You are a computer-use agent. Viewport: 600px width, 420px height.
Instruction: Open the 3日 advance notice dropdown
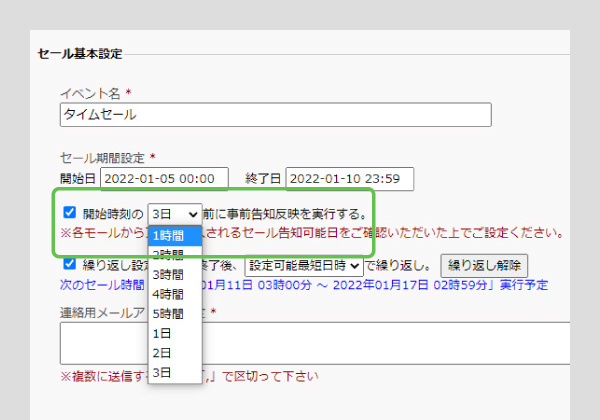(175, 214)
